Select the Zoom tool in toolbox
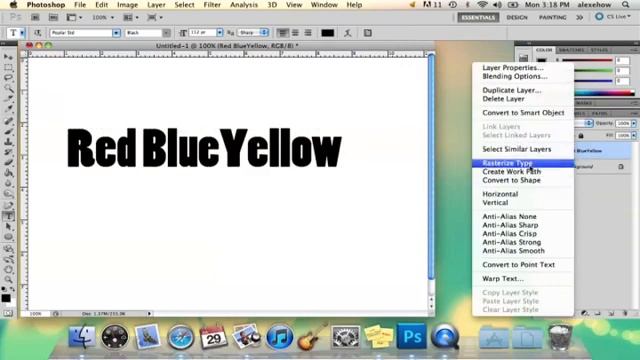 tap(8, 280)
